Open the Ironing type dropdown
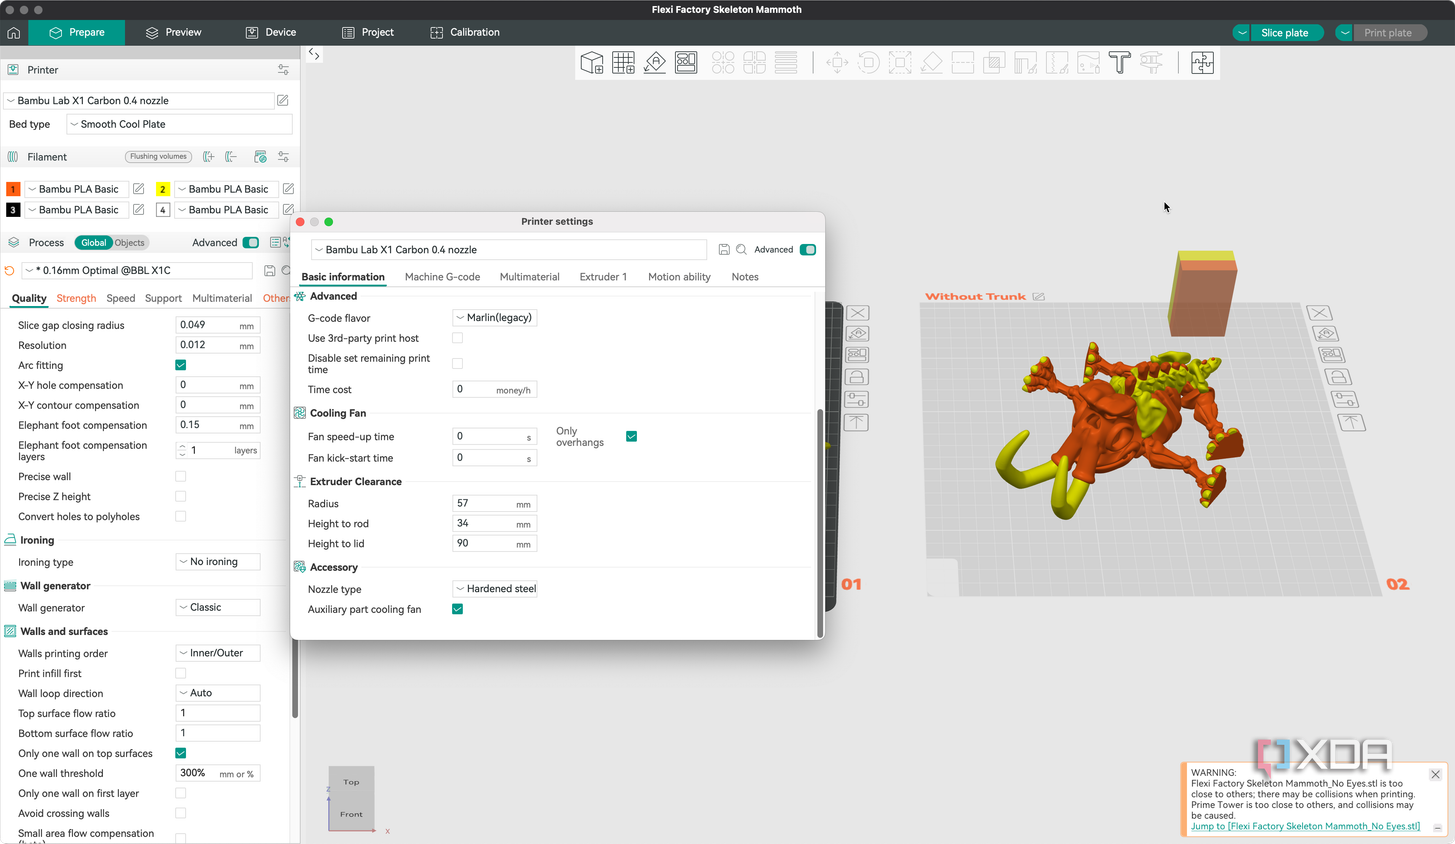 point(218,562)
